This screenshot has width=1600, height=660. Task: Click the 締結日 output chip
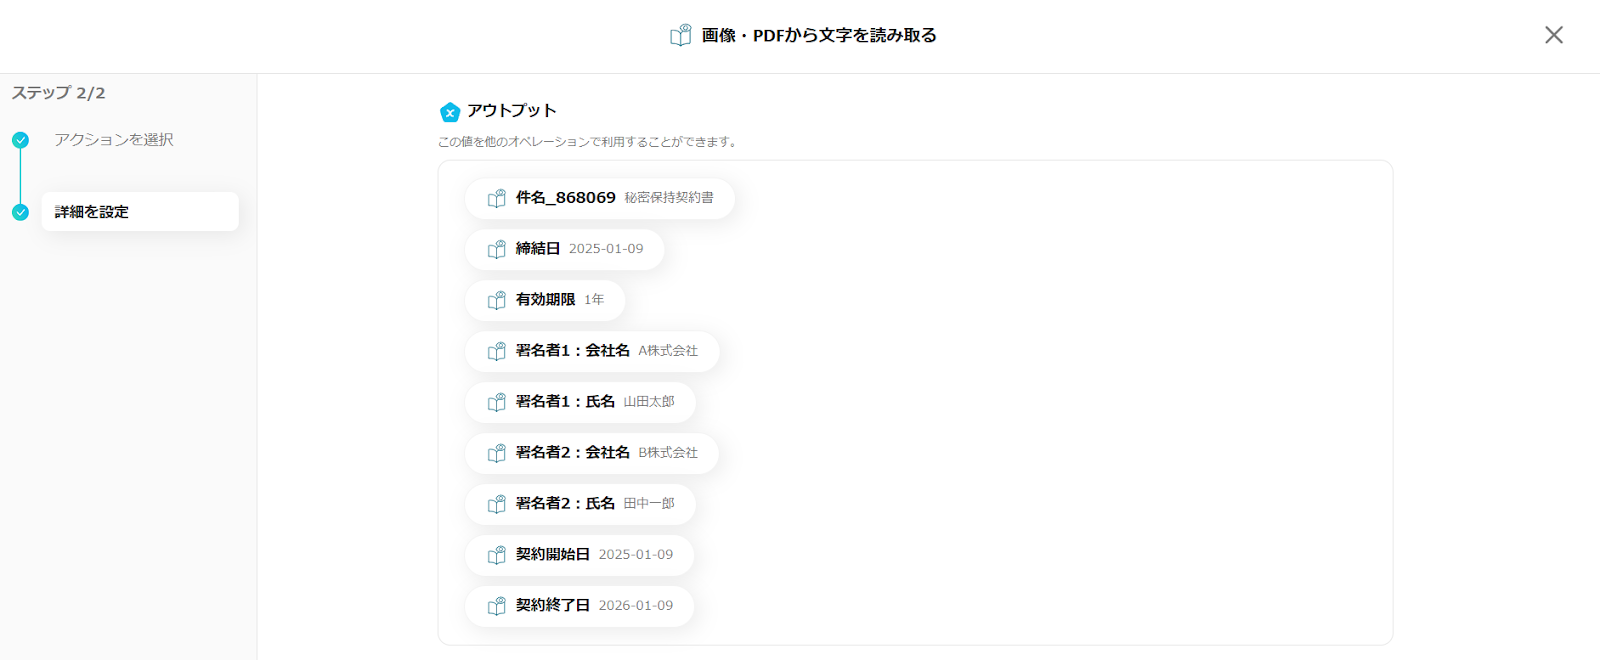point(565,249)
